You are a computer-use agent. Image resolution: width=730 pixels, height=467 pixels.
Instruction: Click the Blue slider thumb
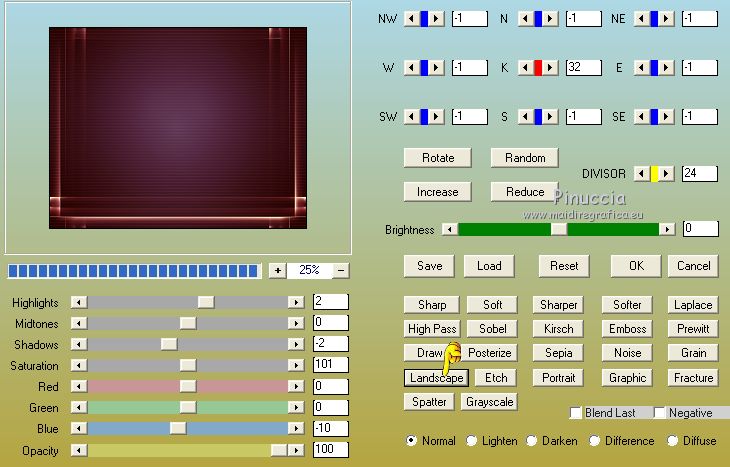[178, 428]
